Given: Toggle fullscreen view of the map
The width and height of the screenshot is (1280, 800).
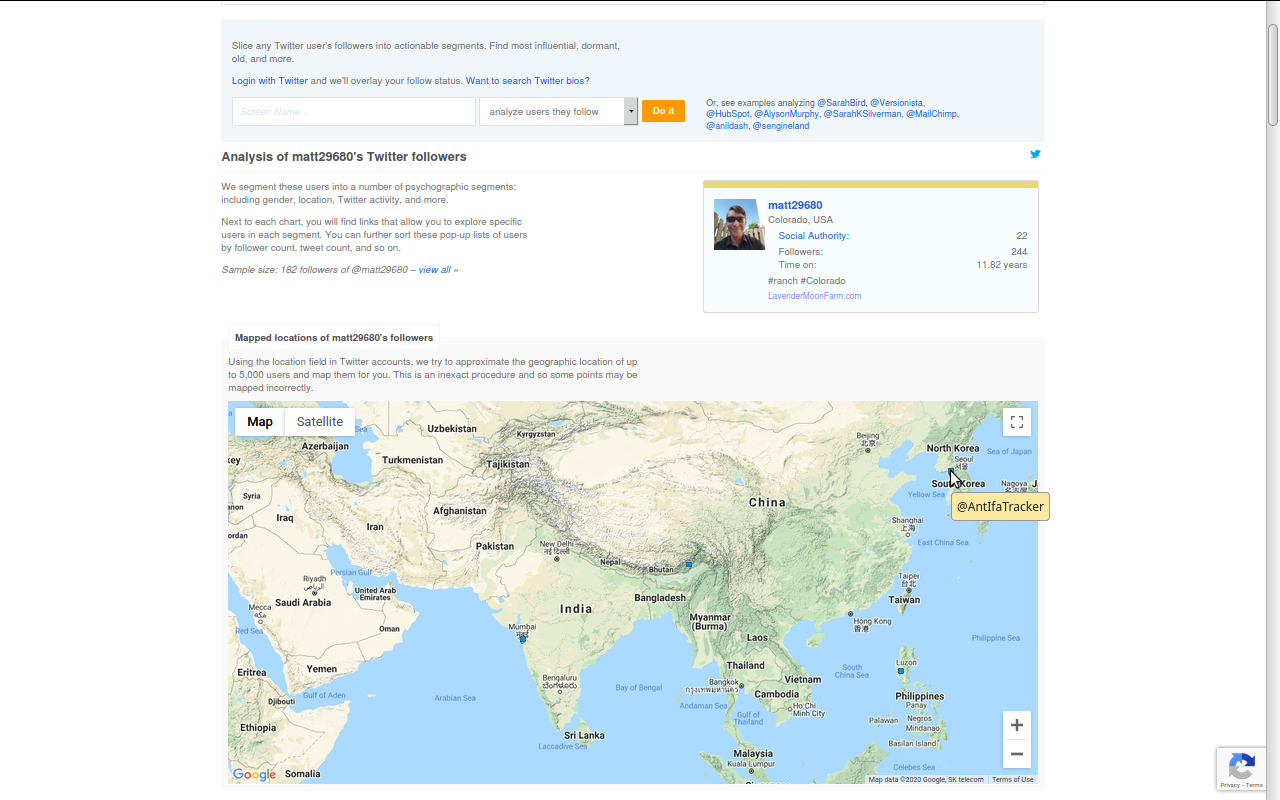Looking at the screenshot, I should click(1017, 422).
